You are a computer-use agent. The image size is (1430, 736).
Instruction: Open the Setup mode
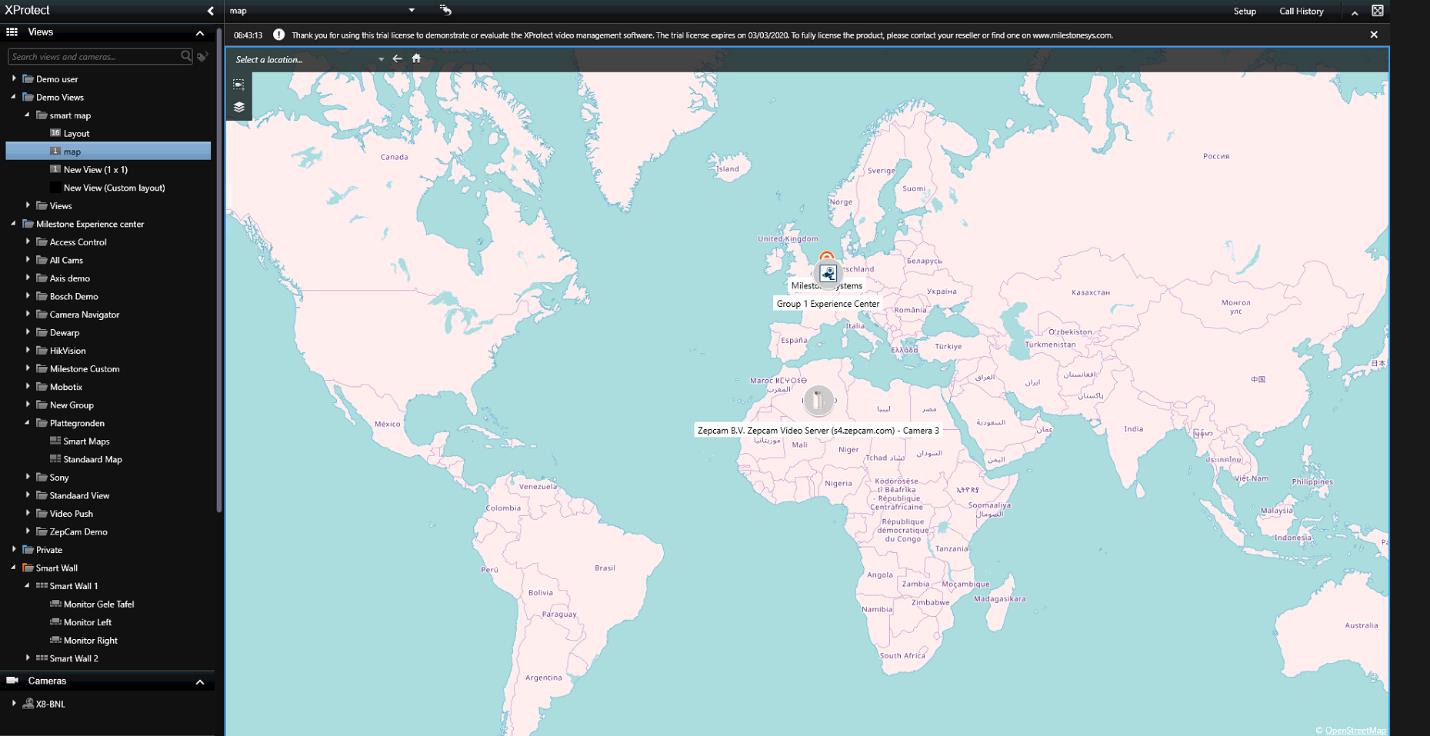tap(1244, 11)
